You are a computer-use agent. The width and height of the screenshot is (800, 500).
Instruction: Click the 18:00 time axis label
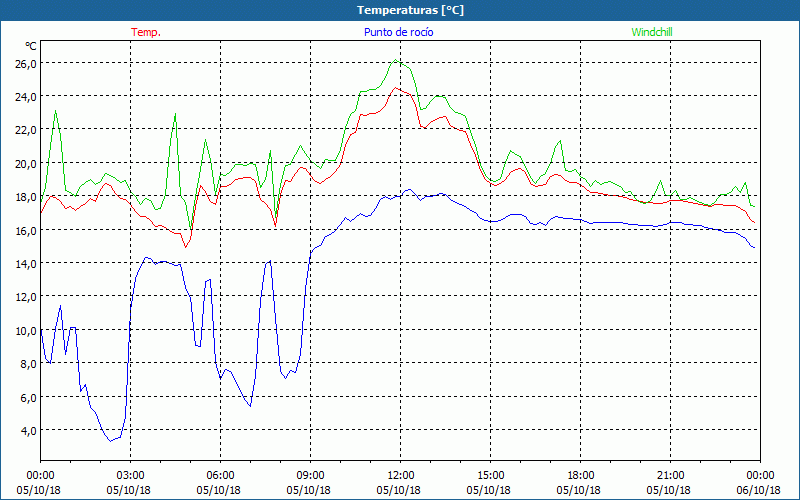581,476
